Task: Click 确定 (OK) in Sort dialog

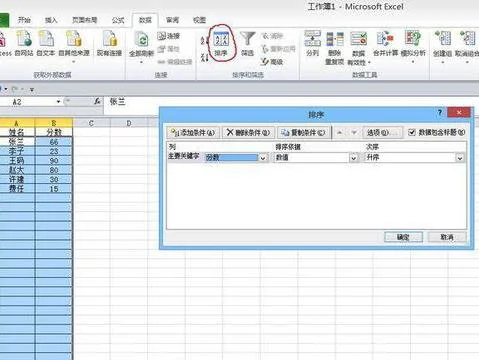Action: (x=403, y=237)
